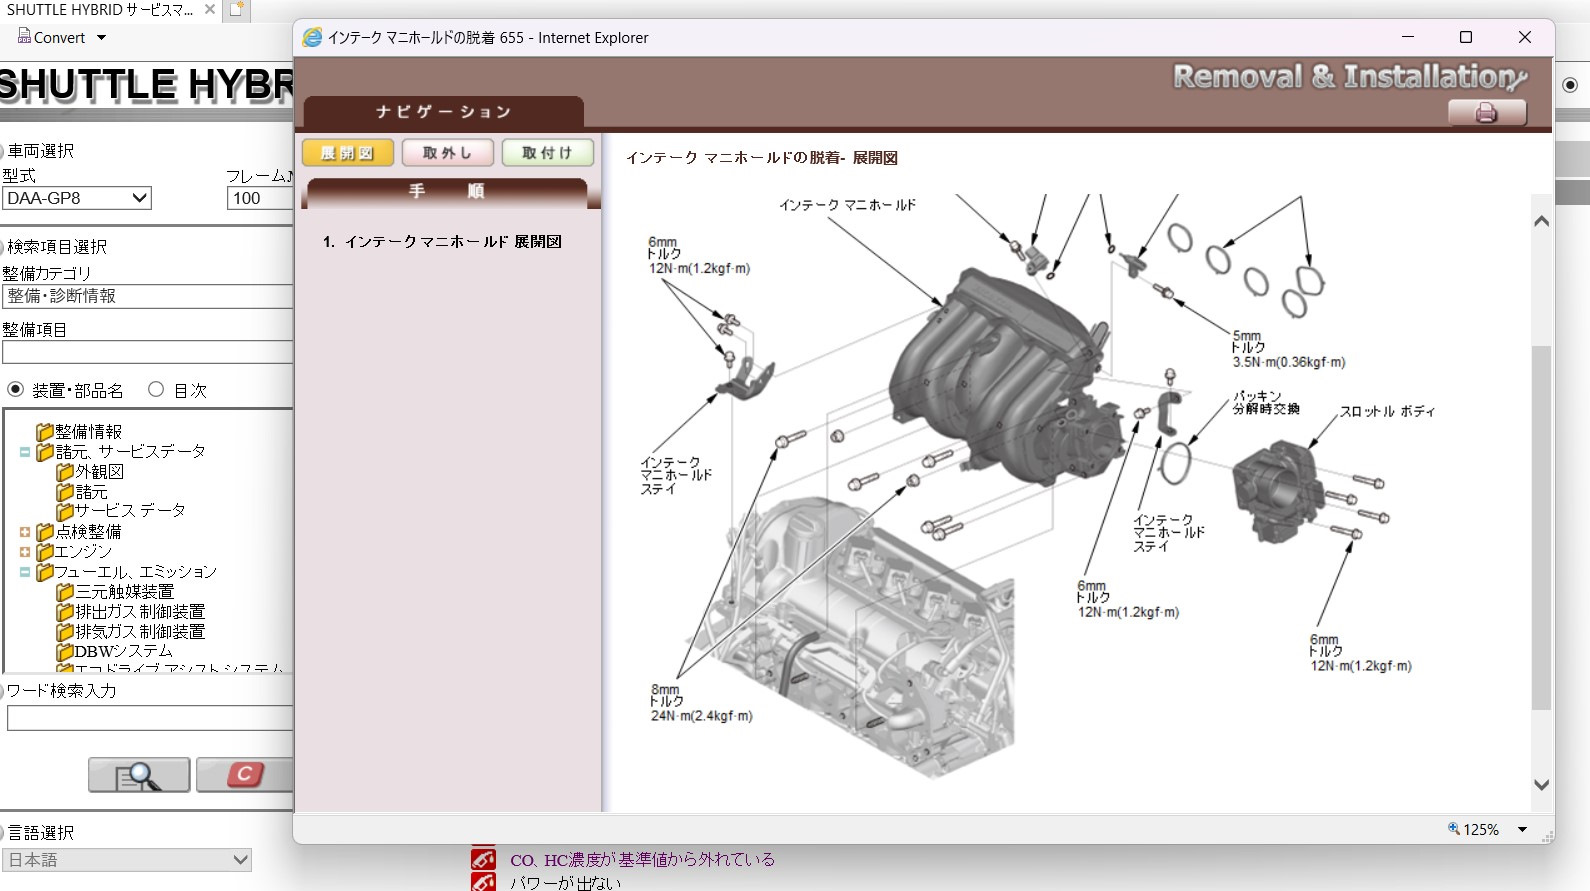Image resolution: width=1590 pixels, height=891 pixels.
Task: Select radio button at right window edge
Action: [1570, 85]
